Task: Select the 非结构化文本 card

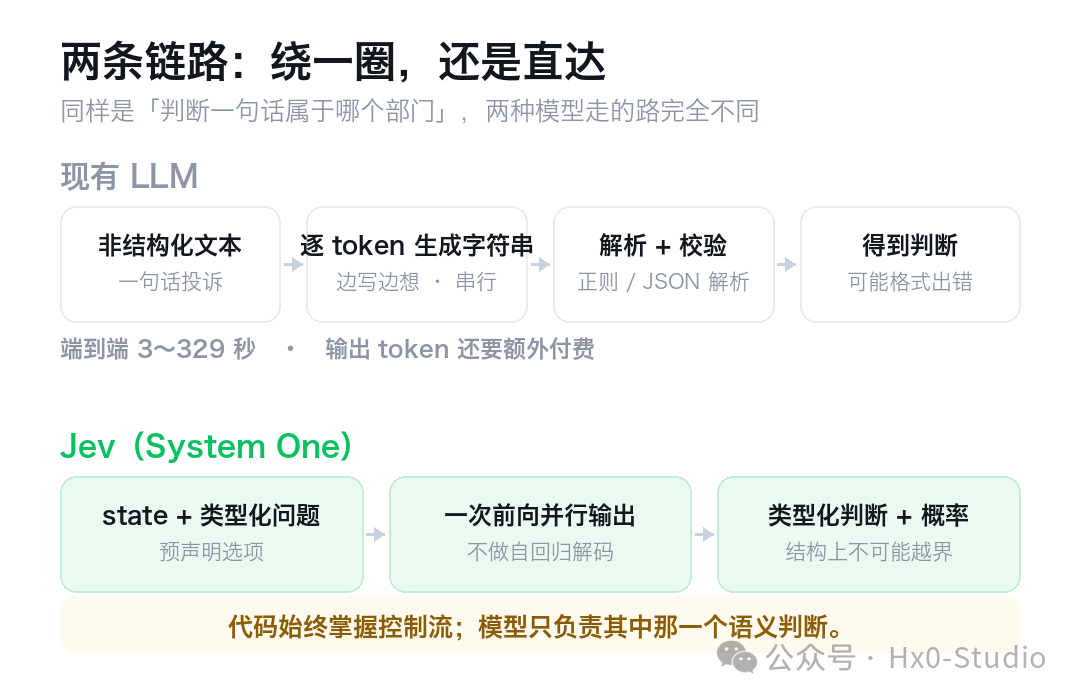Action: coord(170,265)
